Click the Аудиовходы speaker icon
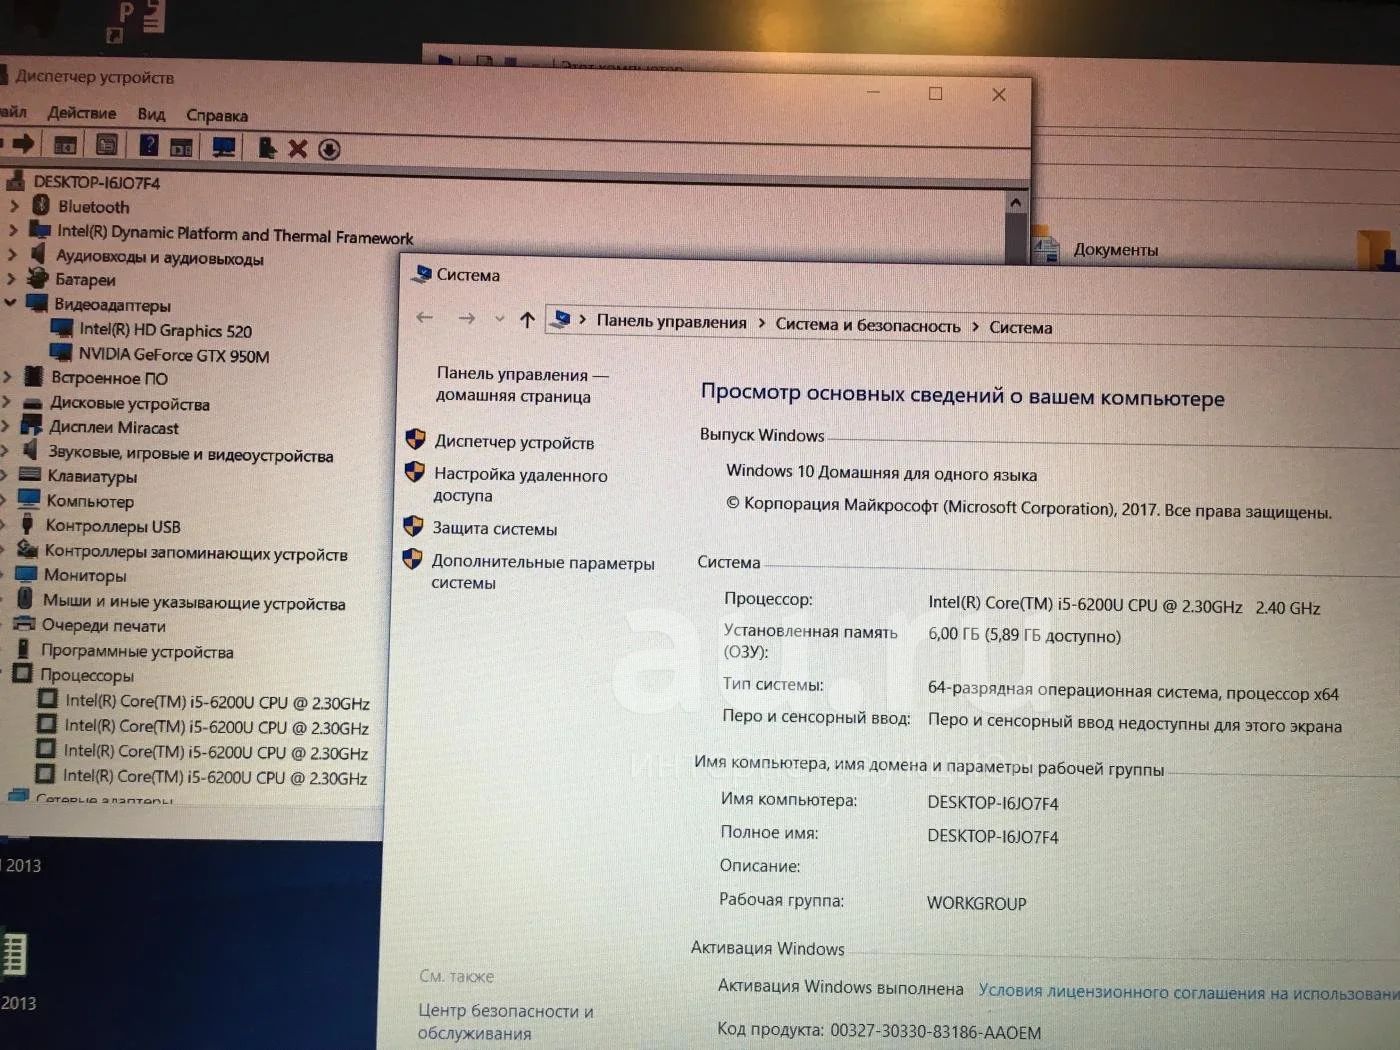Image resolution: width=1400 pixels, height=1050 pixels. click(x=38, y=254)
